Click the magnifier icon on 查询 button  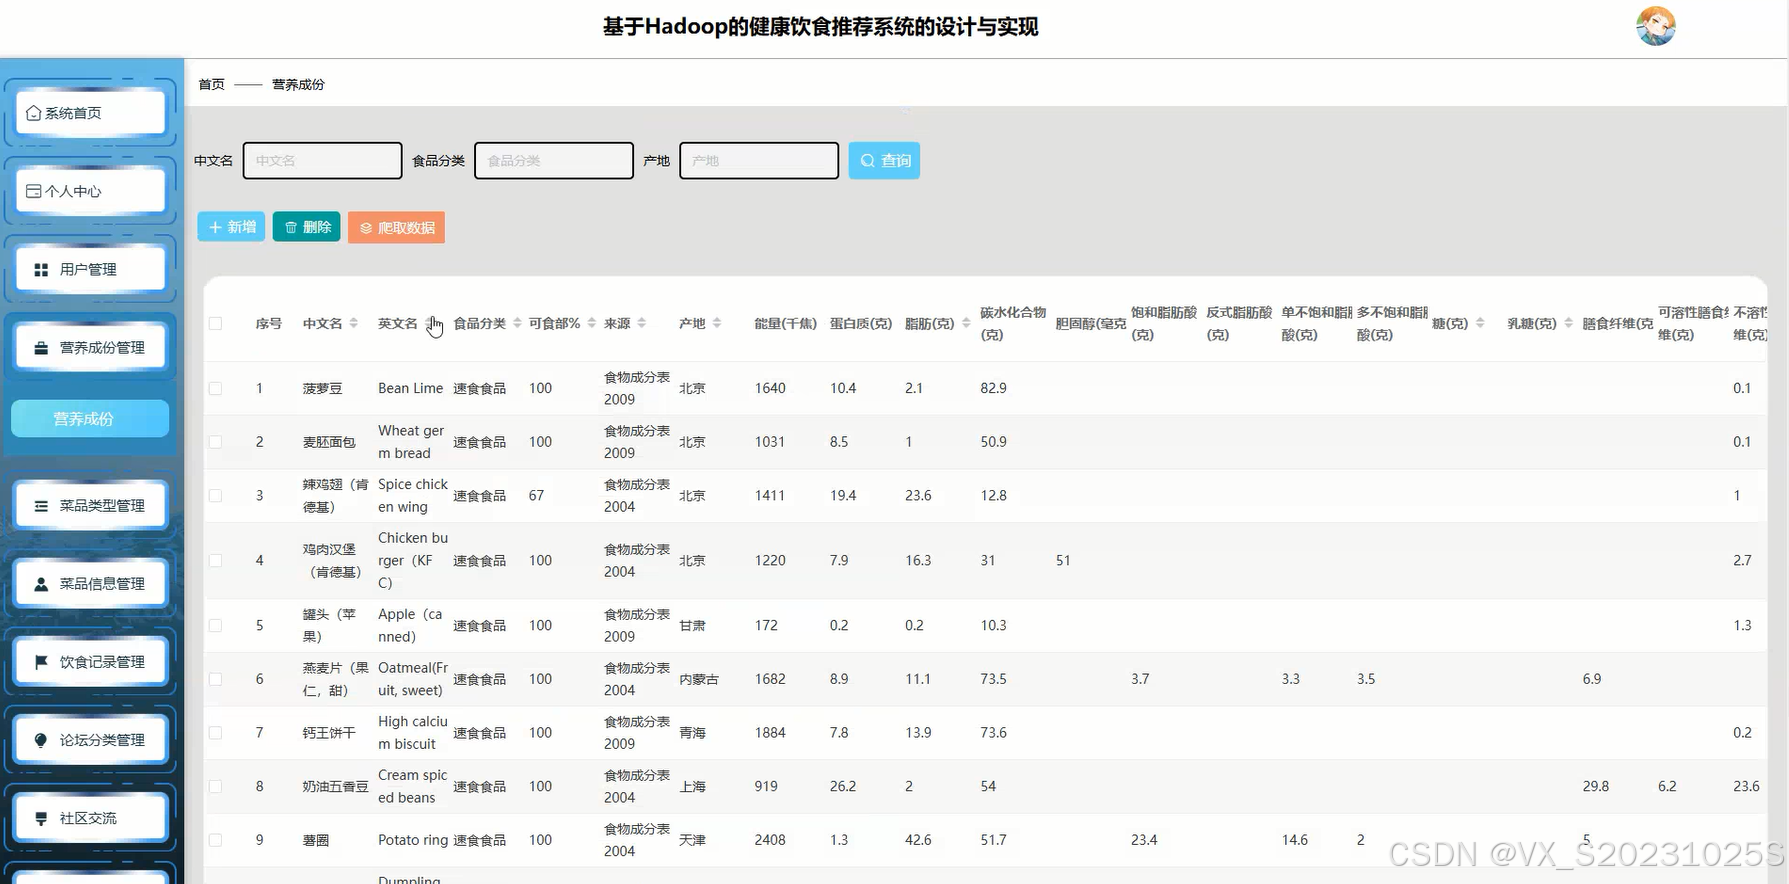(867, 160)
